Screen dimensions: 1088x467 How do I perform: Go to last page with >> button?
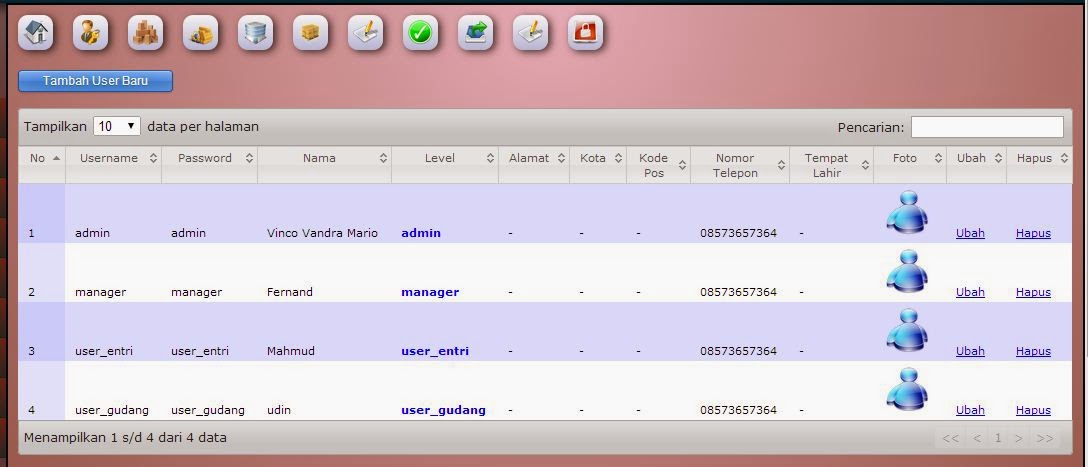[x=1045, y=438]
